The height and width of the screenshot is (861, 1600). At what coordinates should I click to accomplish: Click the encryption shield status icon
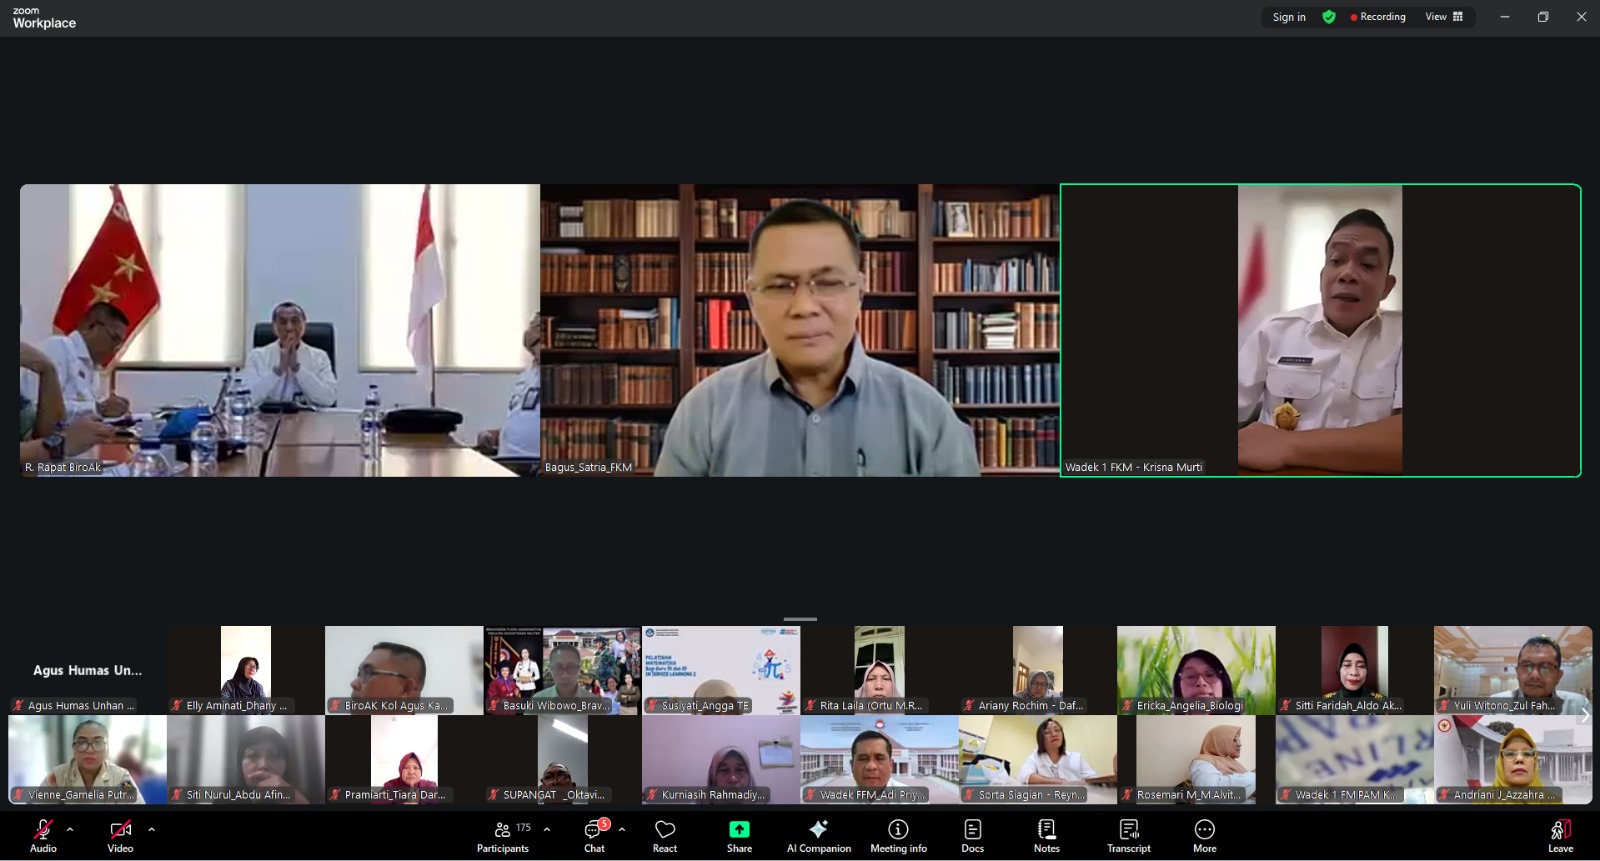pos(1329,17)
